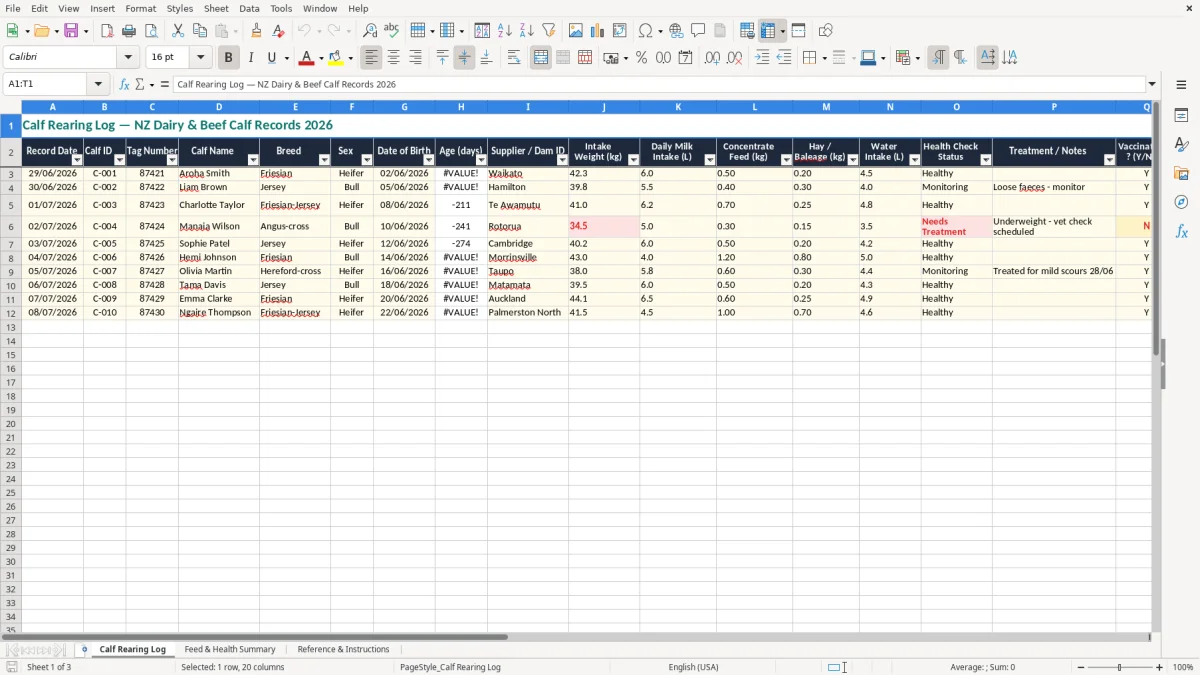Image resolution: width=1200 pixels, height=675 pixels.
Task: Open the Health Check Status filter dropdown
Action: point(986,160)
